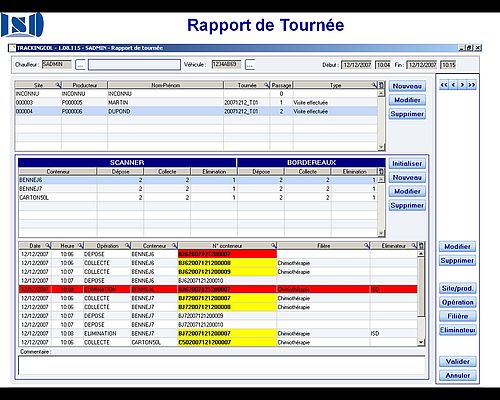500x400 pixels.
Task: Click the Commentaire text area
Action: [x=222, y=366]
